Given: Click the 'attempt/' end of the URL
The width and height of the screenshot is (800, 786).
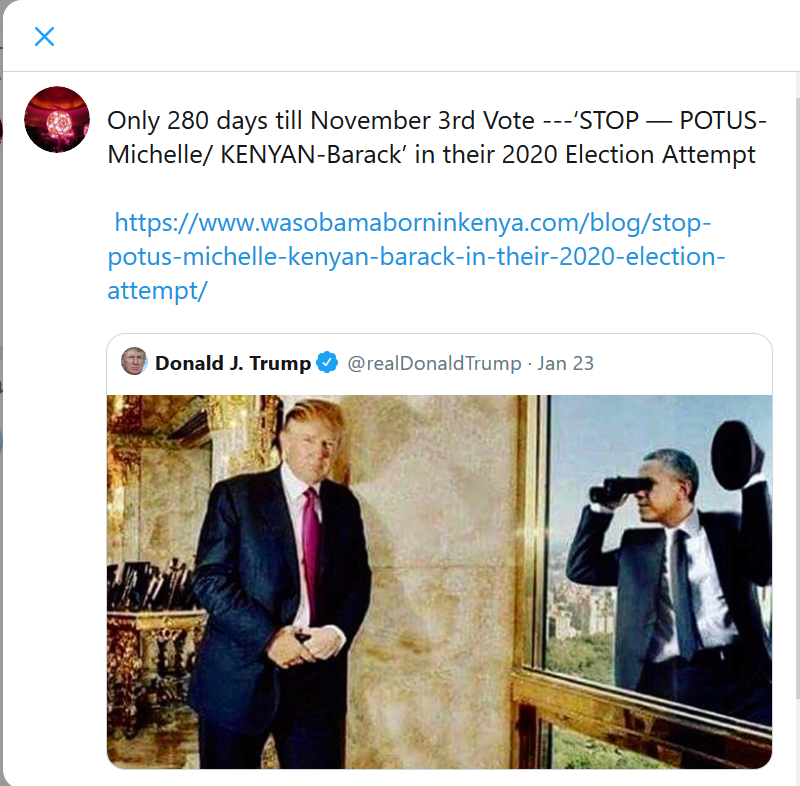Looking at the screenshot, I should (157, 290).
